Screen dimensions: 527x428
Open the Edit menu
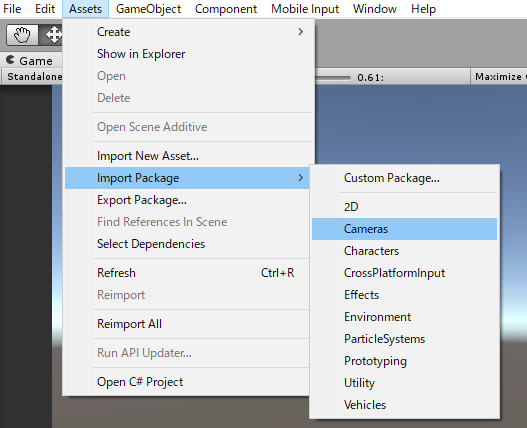coord(45,9)
